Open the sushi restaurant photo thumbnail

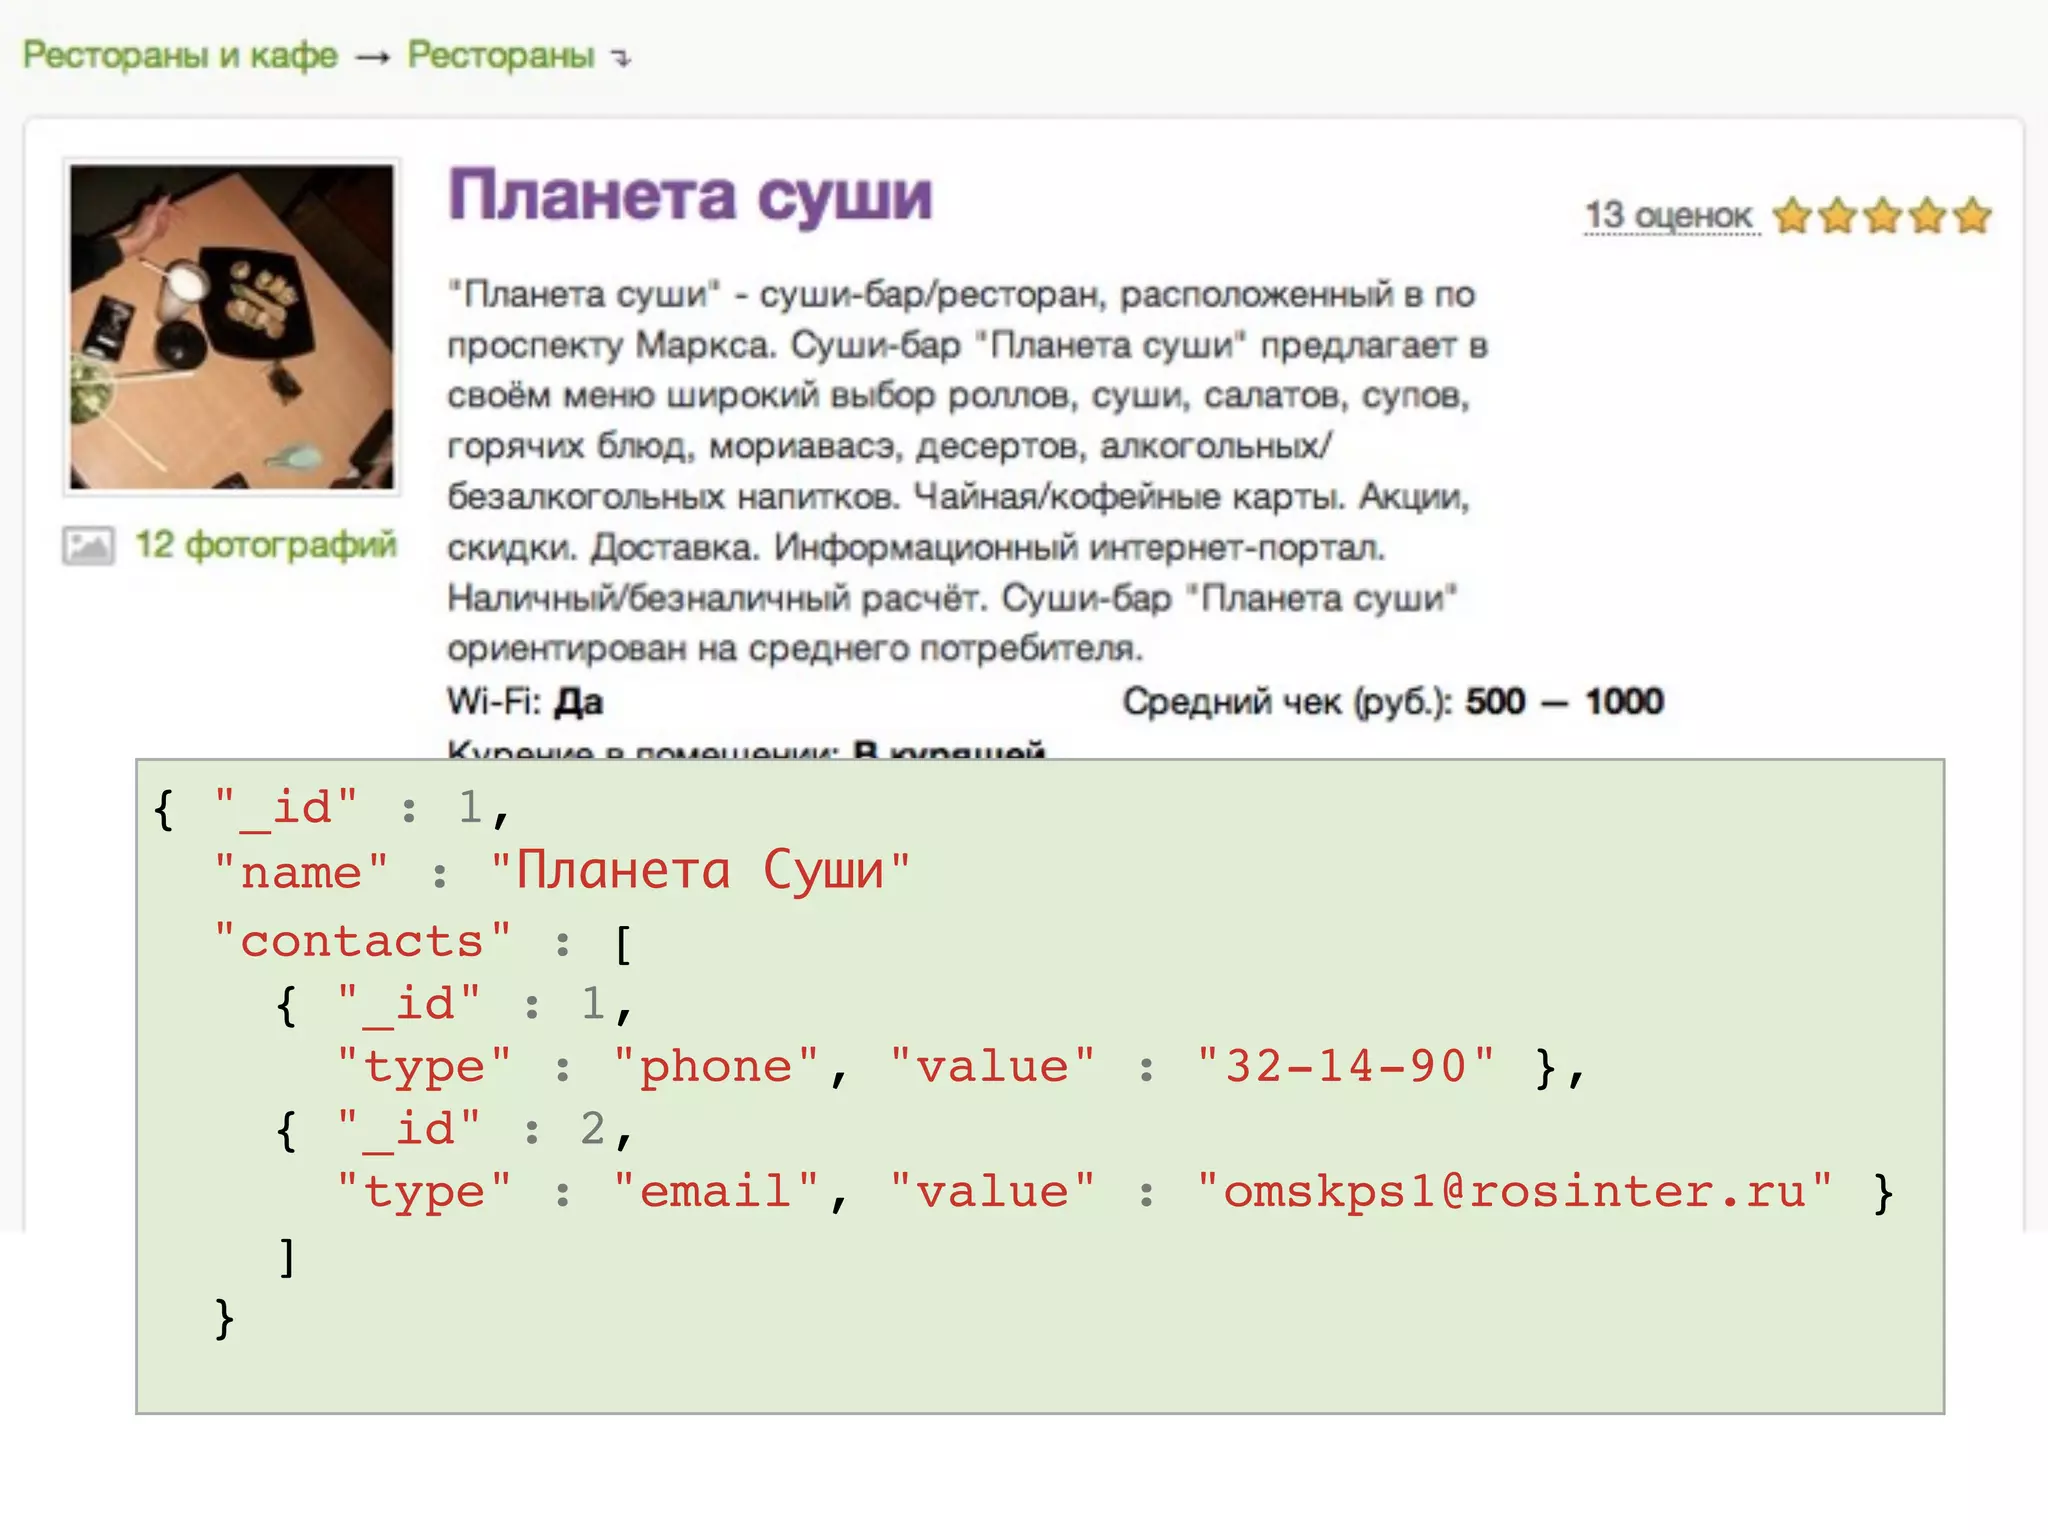[x=232, y=327]
